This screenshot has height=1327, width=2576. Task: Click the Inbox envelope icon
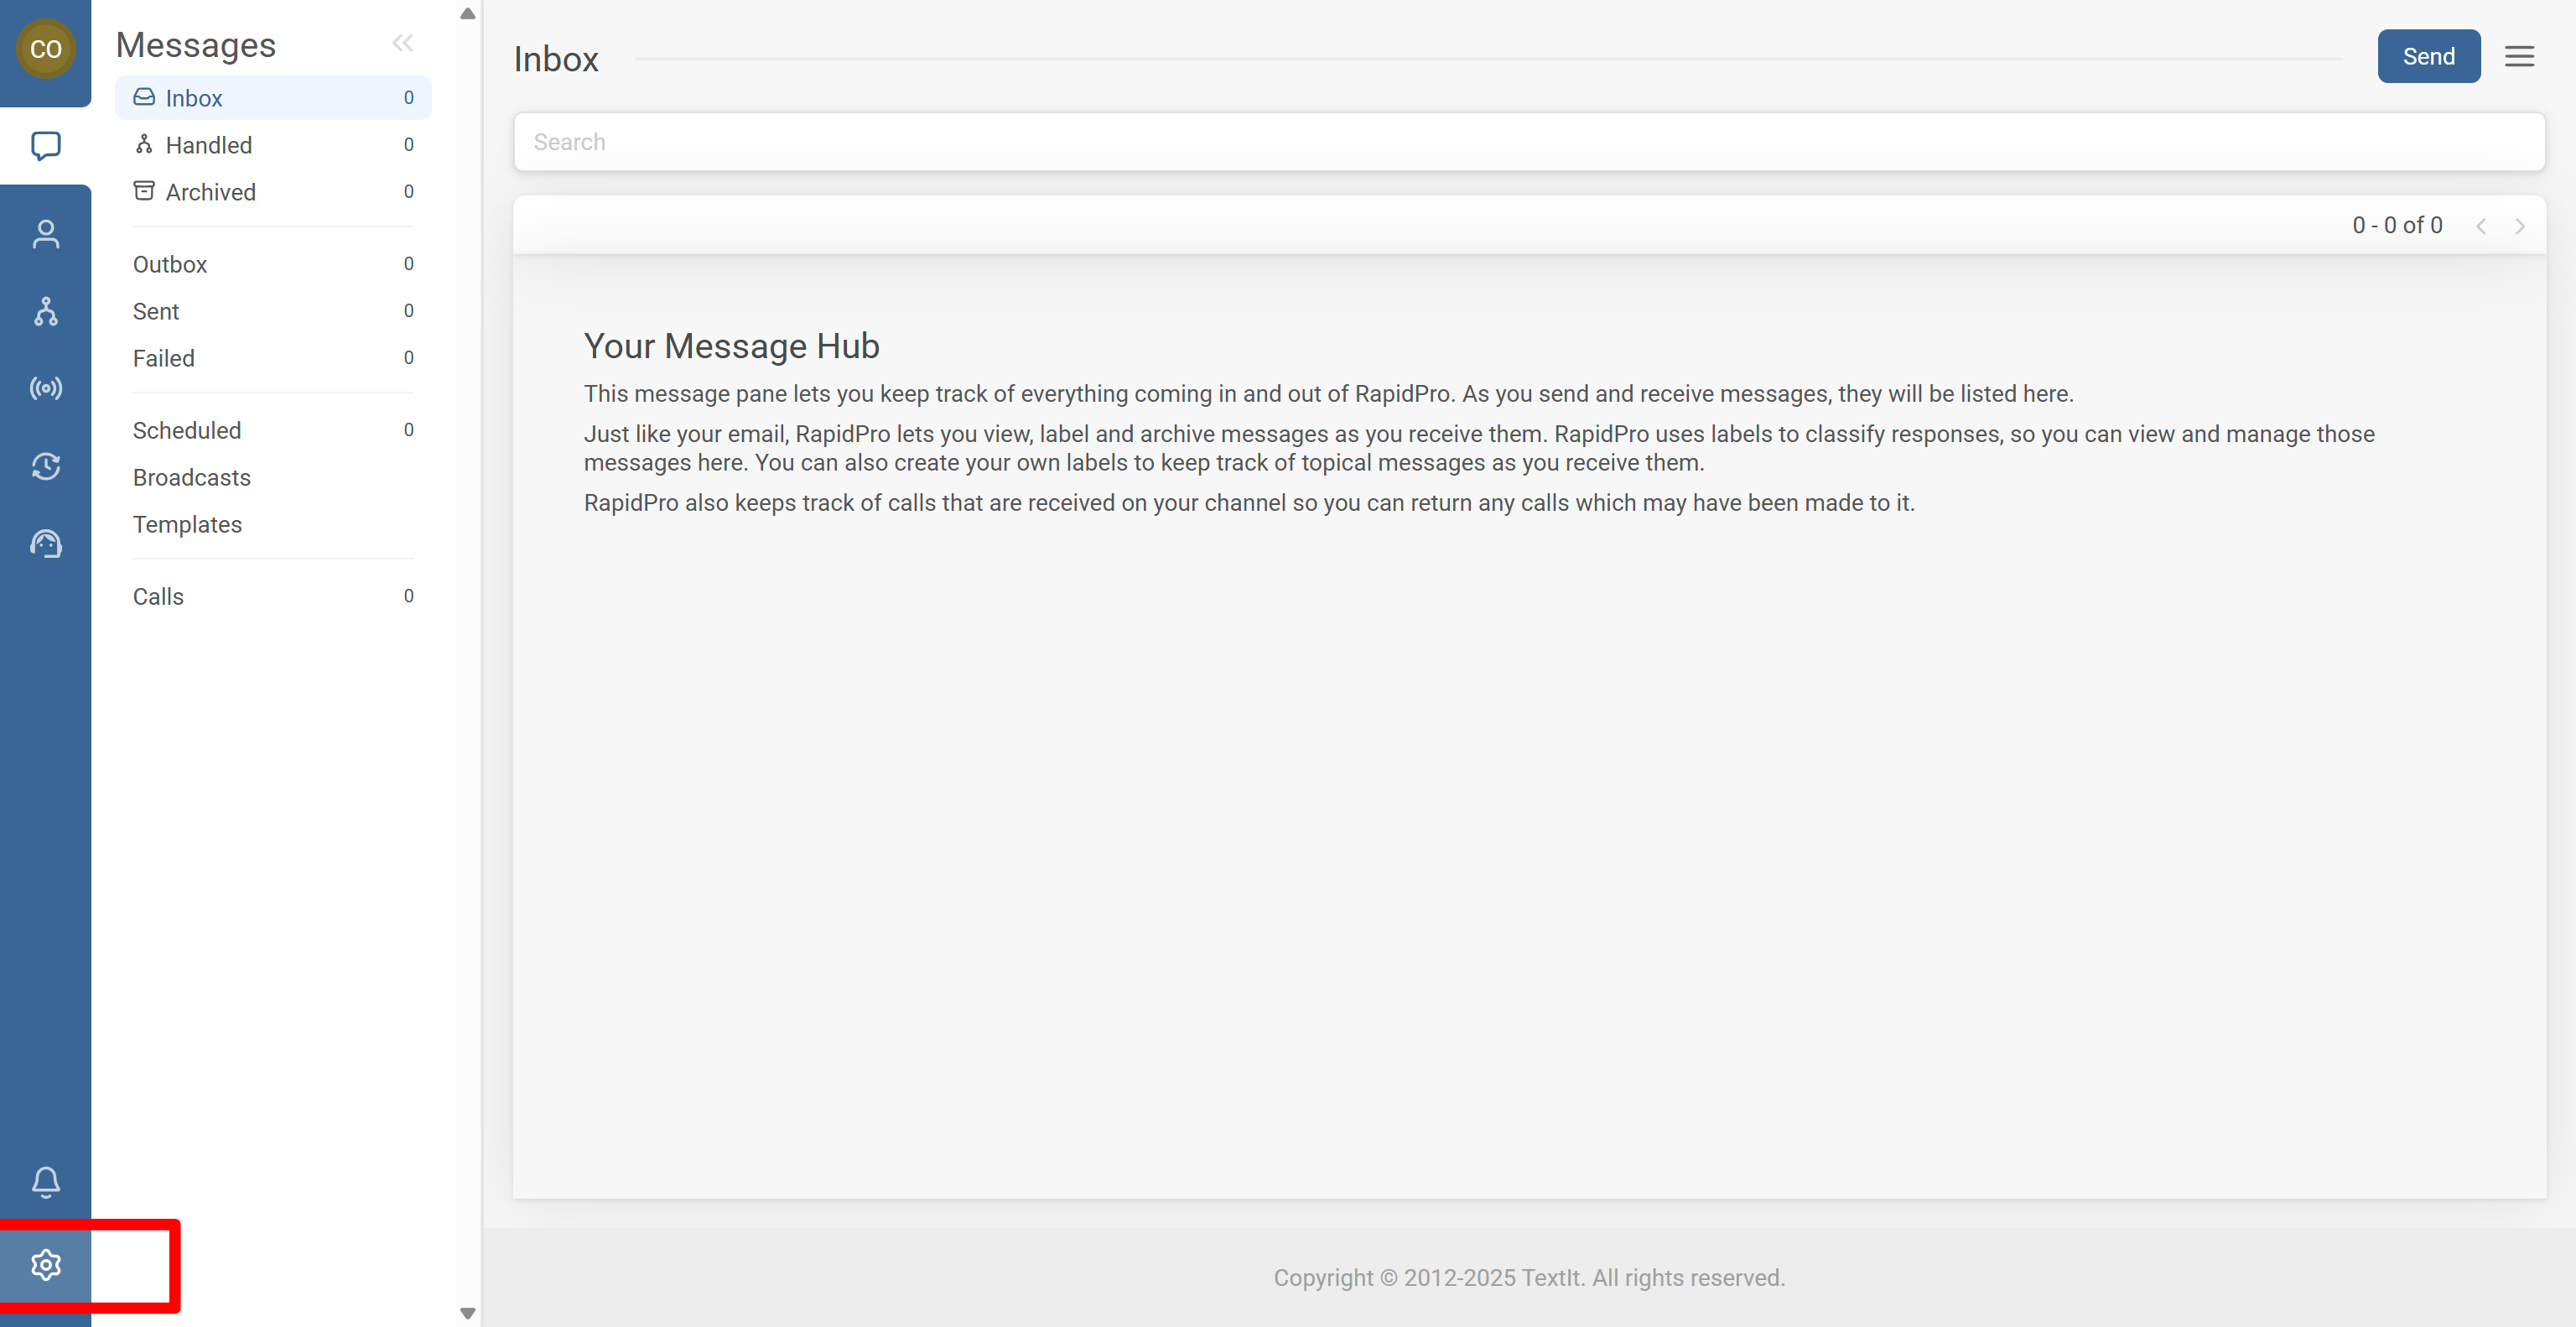pyautogui.click(x=144, y=97)
